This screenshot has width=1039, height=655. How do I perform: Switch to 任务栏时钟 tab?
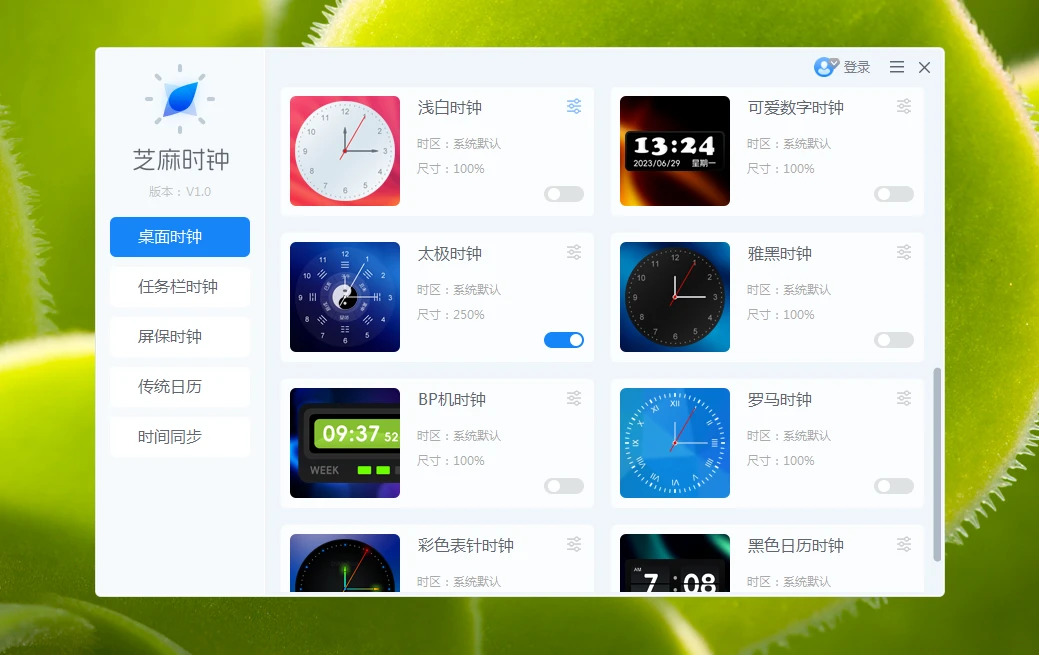coord(180,287)
